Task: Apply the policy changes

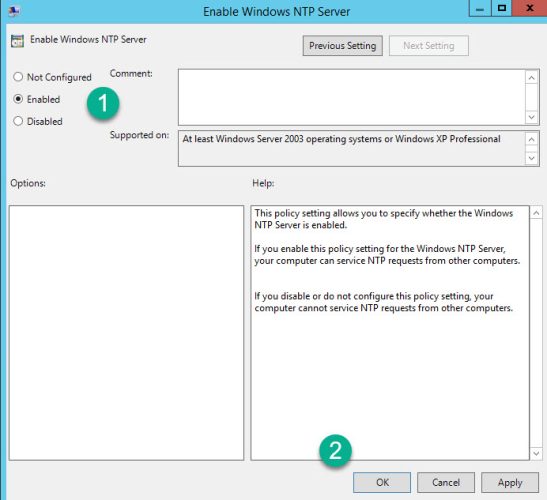Action: 510,483
